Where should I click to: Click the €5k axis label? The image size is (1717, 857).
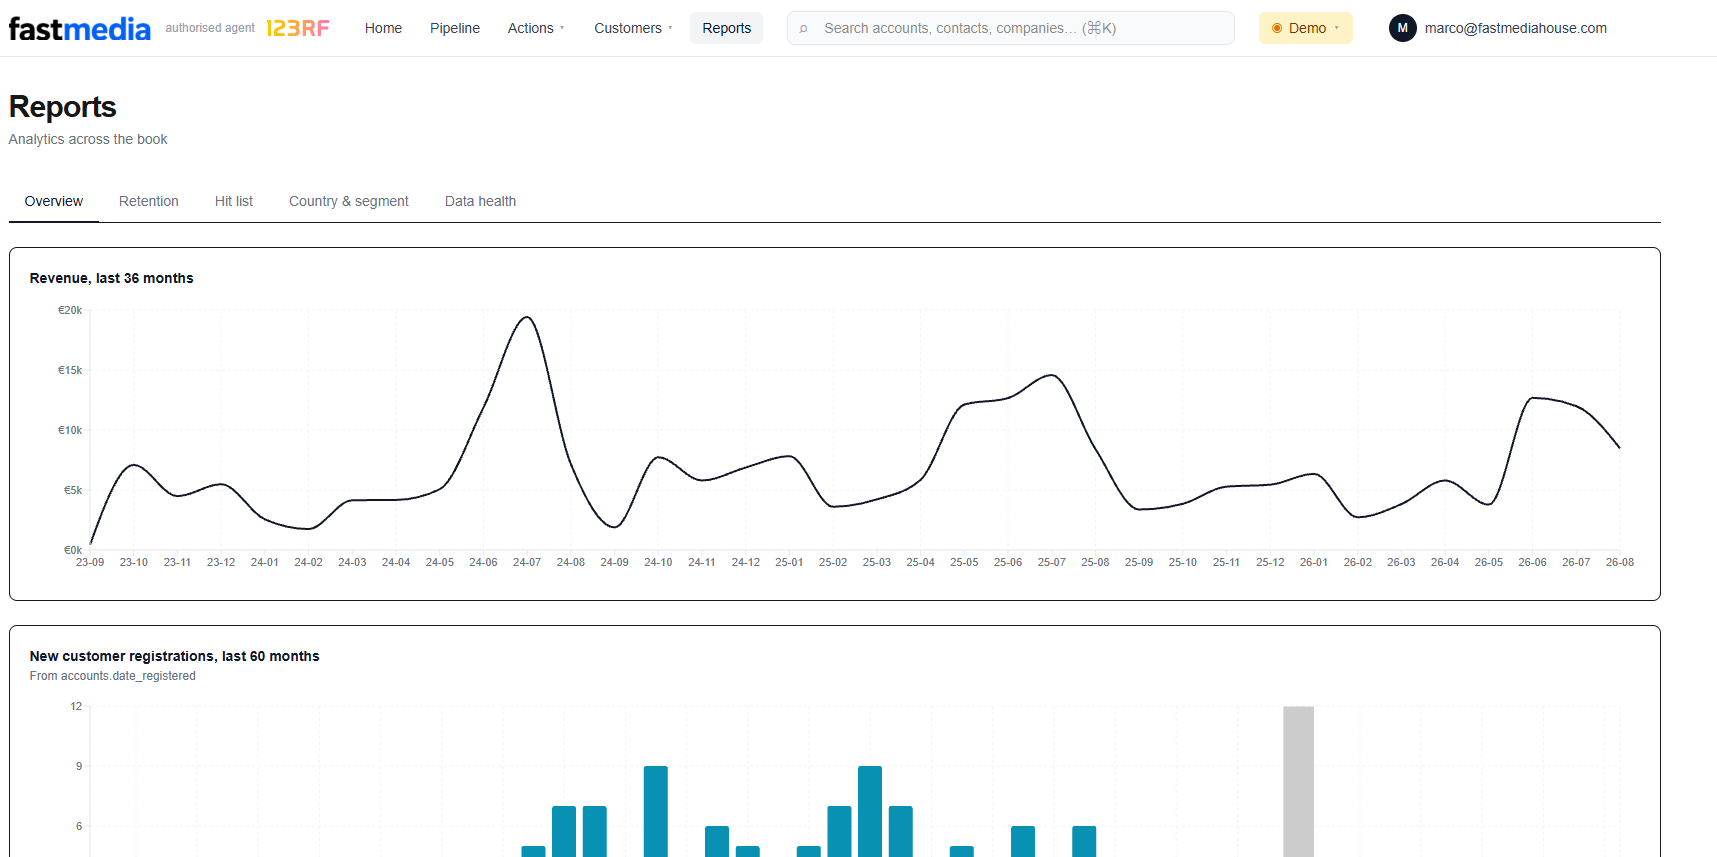point(73,490)
